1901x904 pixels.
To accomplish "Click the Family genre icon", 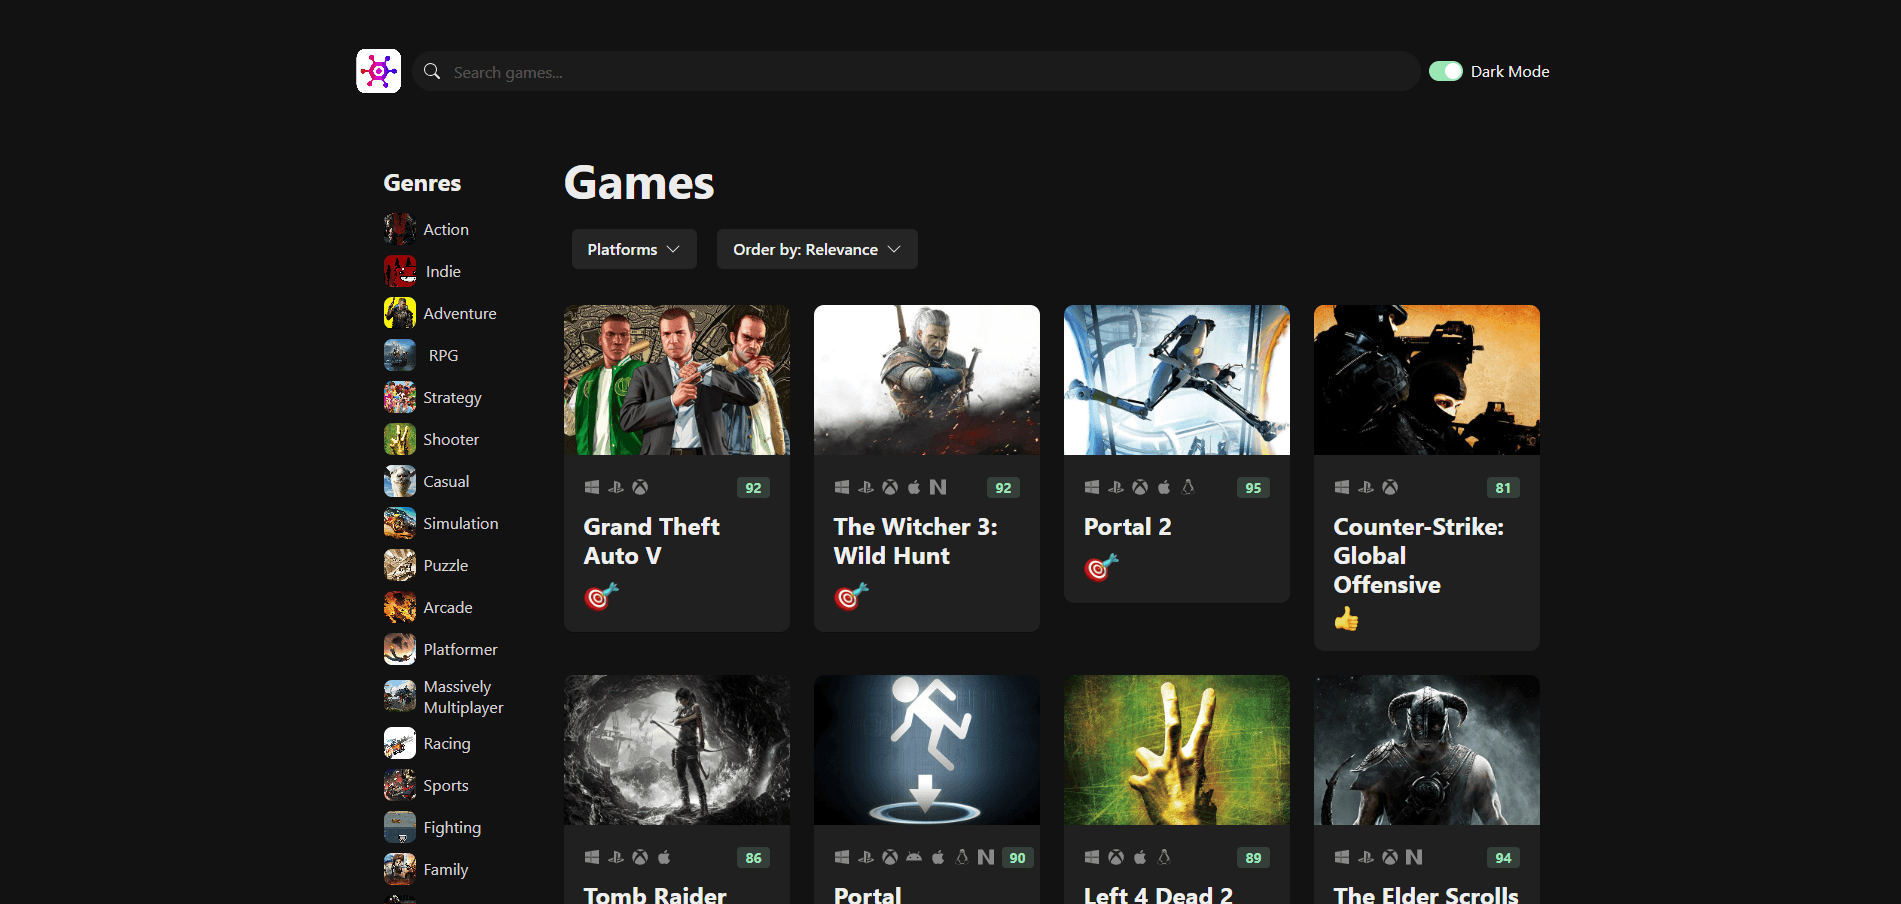I will 400,869.
